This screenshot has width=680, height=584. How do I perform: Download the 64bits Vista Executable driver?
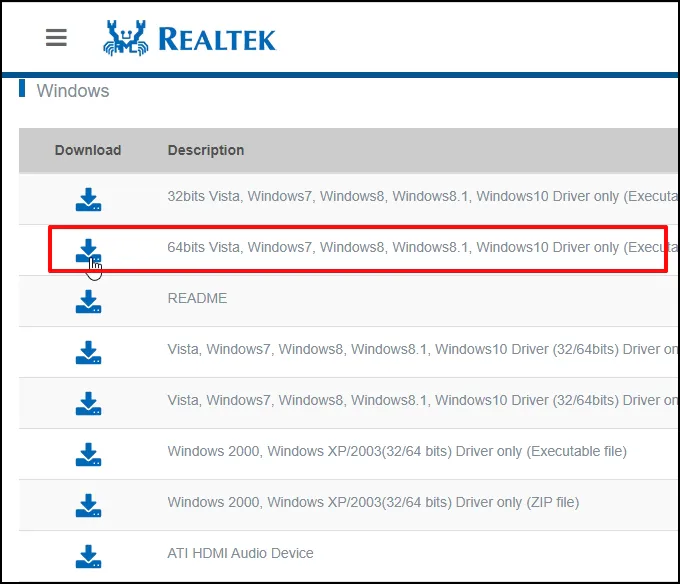(88, 251)
